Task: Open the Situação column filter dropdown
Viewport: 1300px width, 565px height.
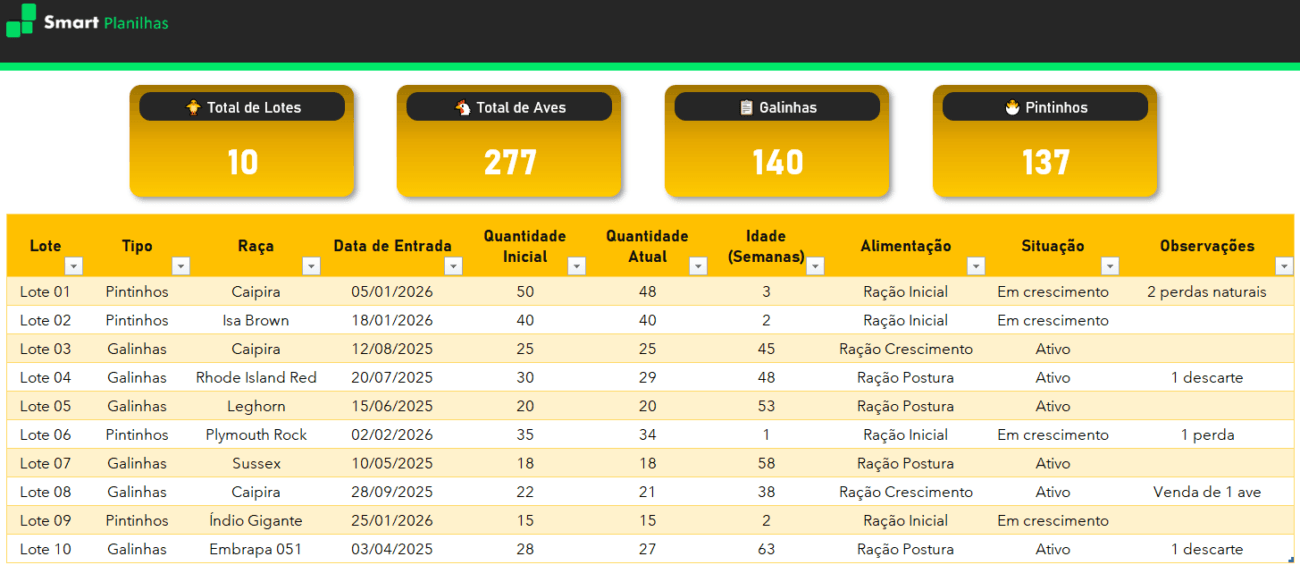Action: 1110,266
